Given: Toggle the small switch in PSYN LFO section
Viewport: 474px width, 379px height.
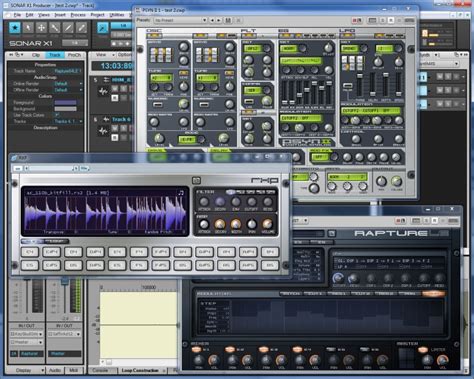Looking at the screenshot, I should [x=347, y=86].
